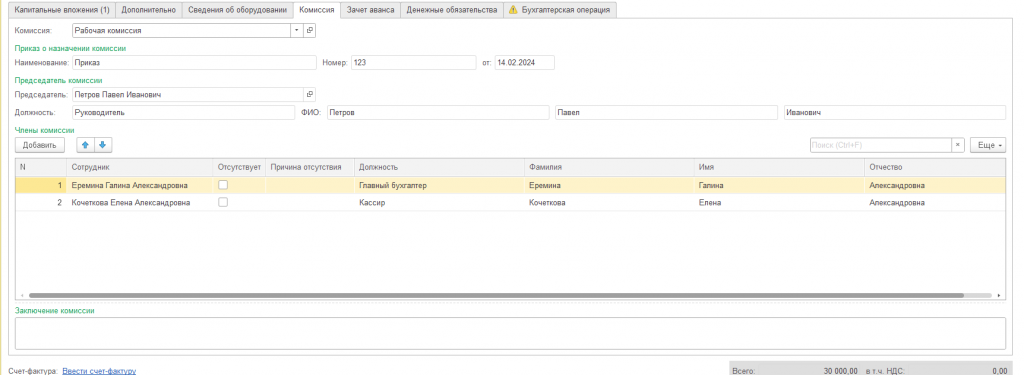Toggle Отсутствует checkbox for Еремина Галина Александровна

[223, 186]
